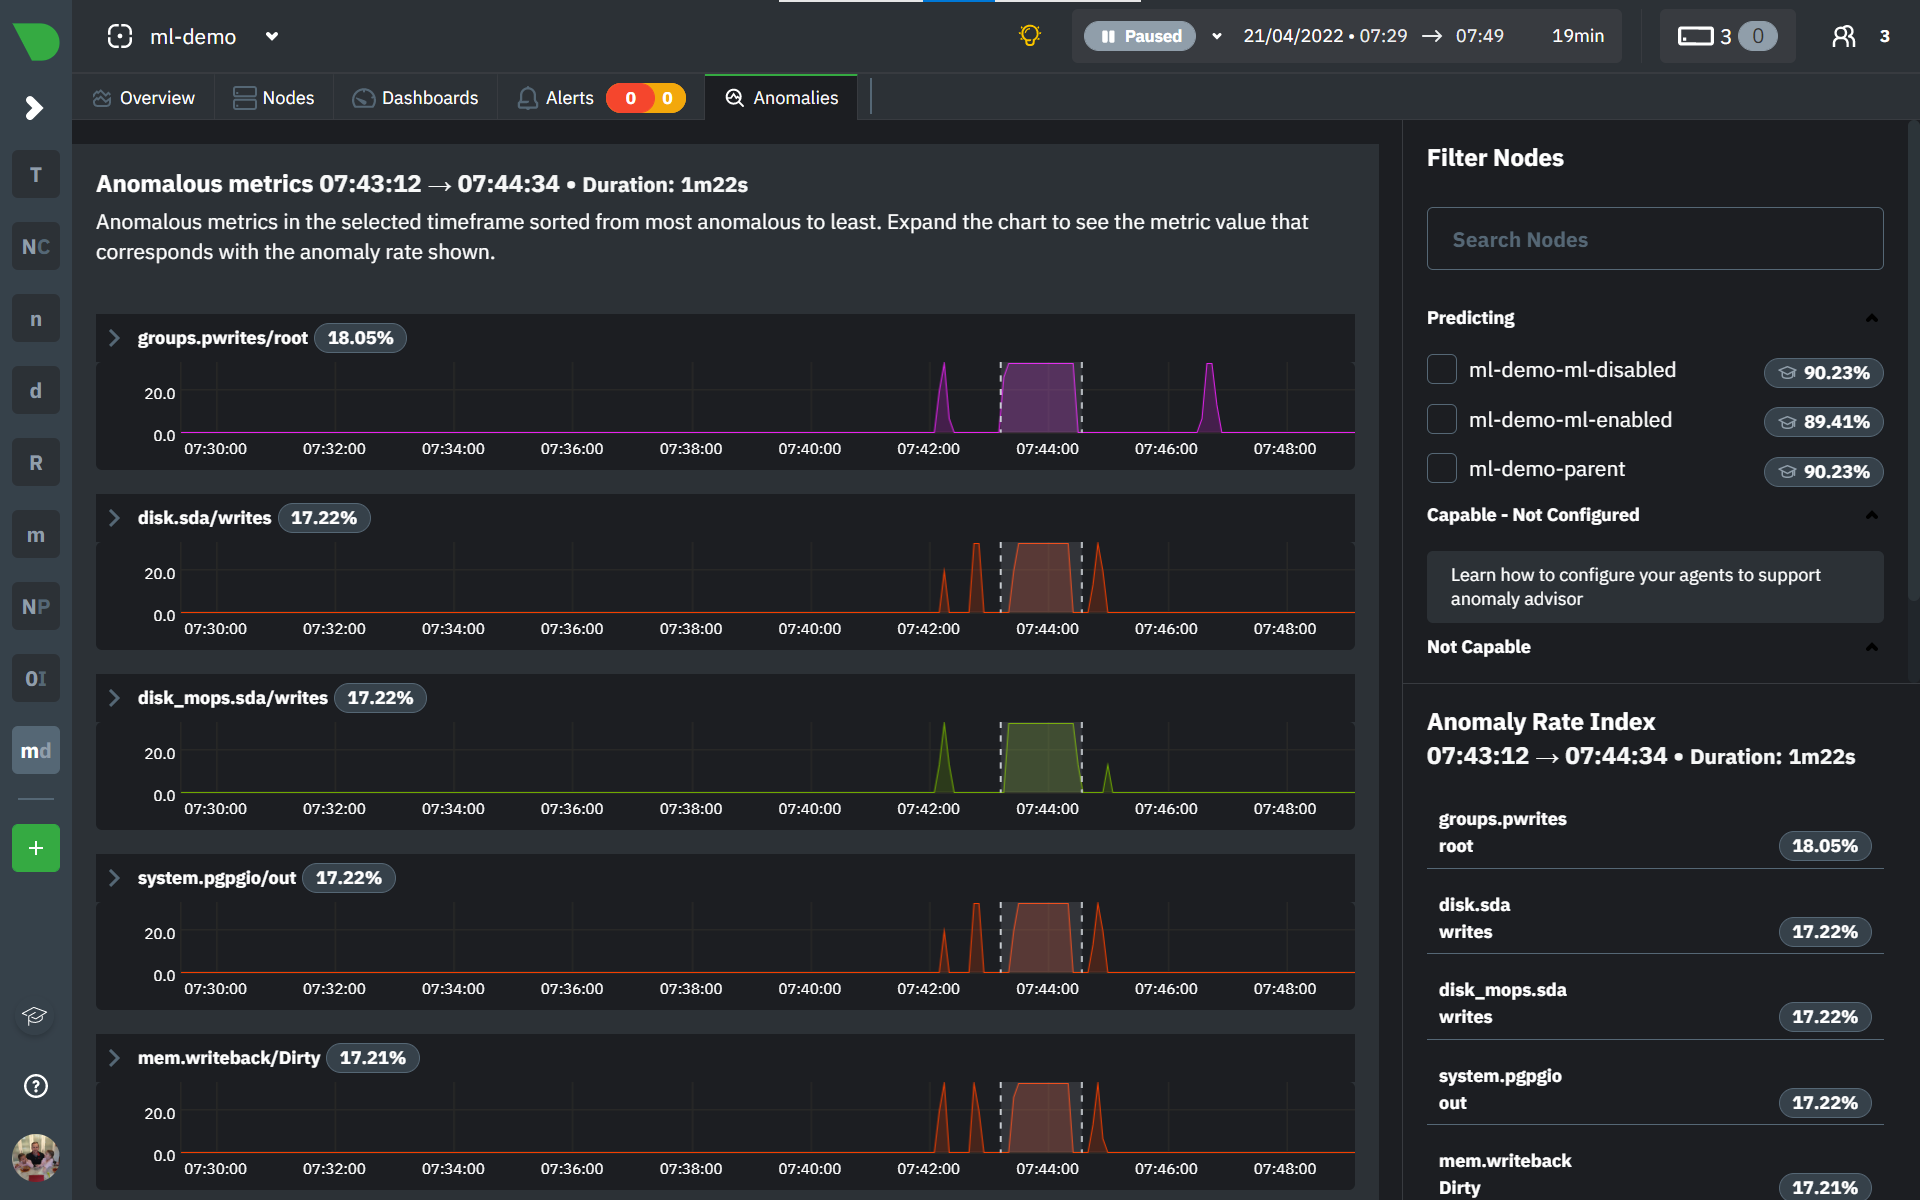This screenshot has width=1920, height=1200.
Task: Click the Netdata green logo
Action: click(36, 41)
